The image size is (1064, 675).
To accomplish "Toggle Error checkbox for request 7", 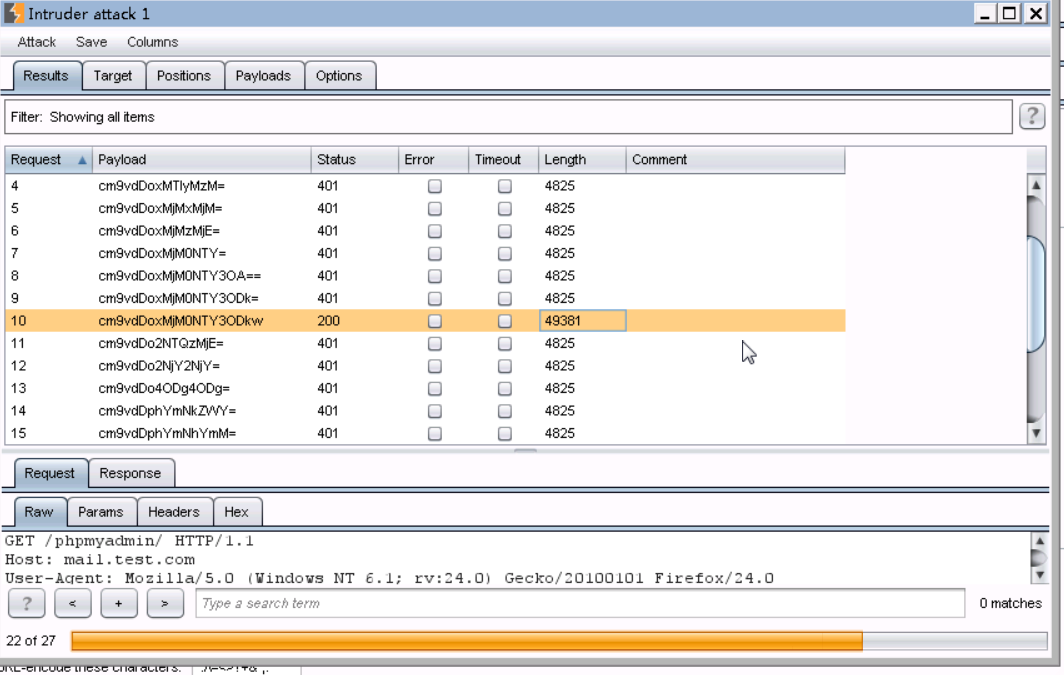I will tap(435, 253).
